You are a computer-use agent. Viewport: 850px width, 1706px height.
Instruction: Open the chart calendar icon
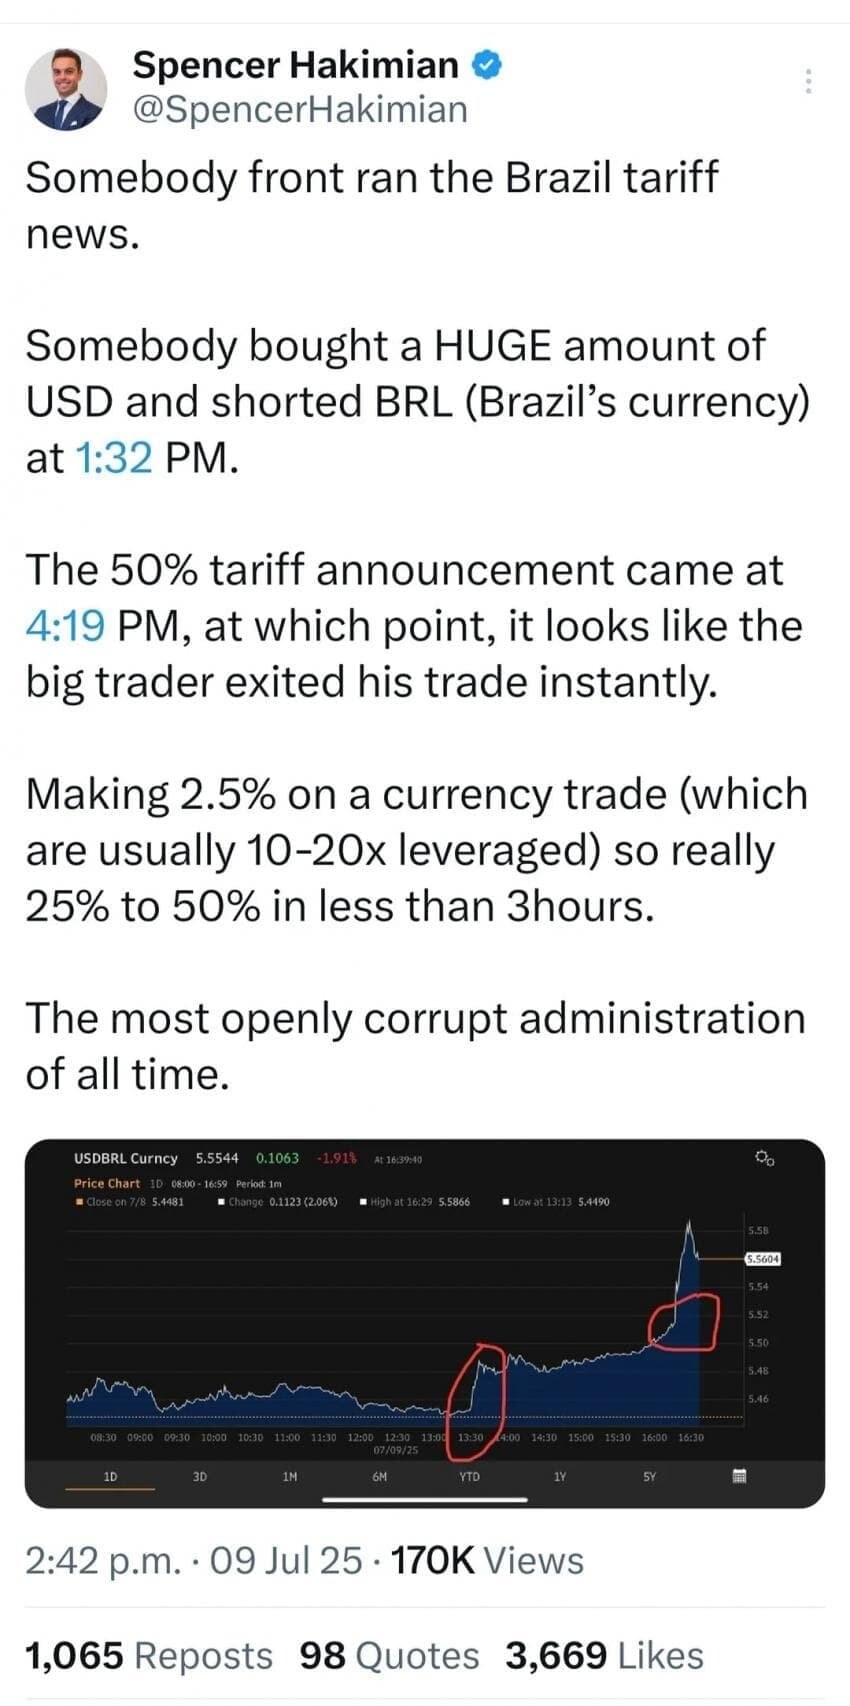740,1476
